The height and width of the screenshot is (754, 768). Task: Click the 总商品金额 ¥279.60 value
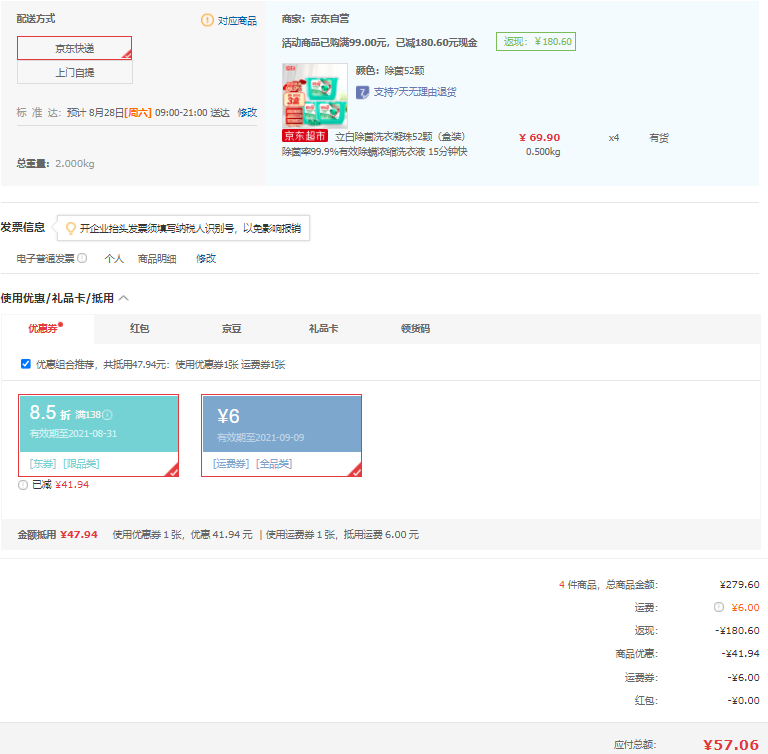pyautogui.click(x=740, y=584)
